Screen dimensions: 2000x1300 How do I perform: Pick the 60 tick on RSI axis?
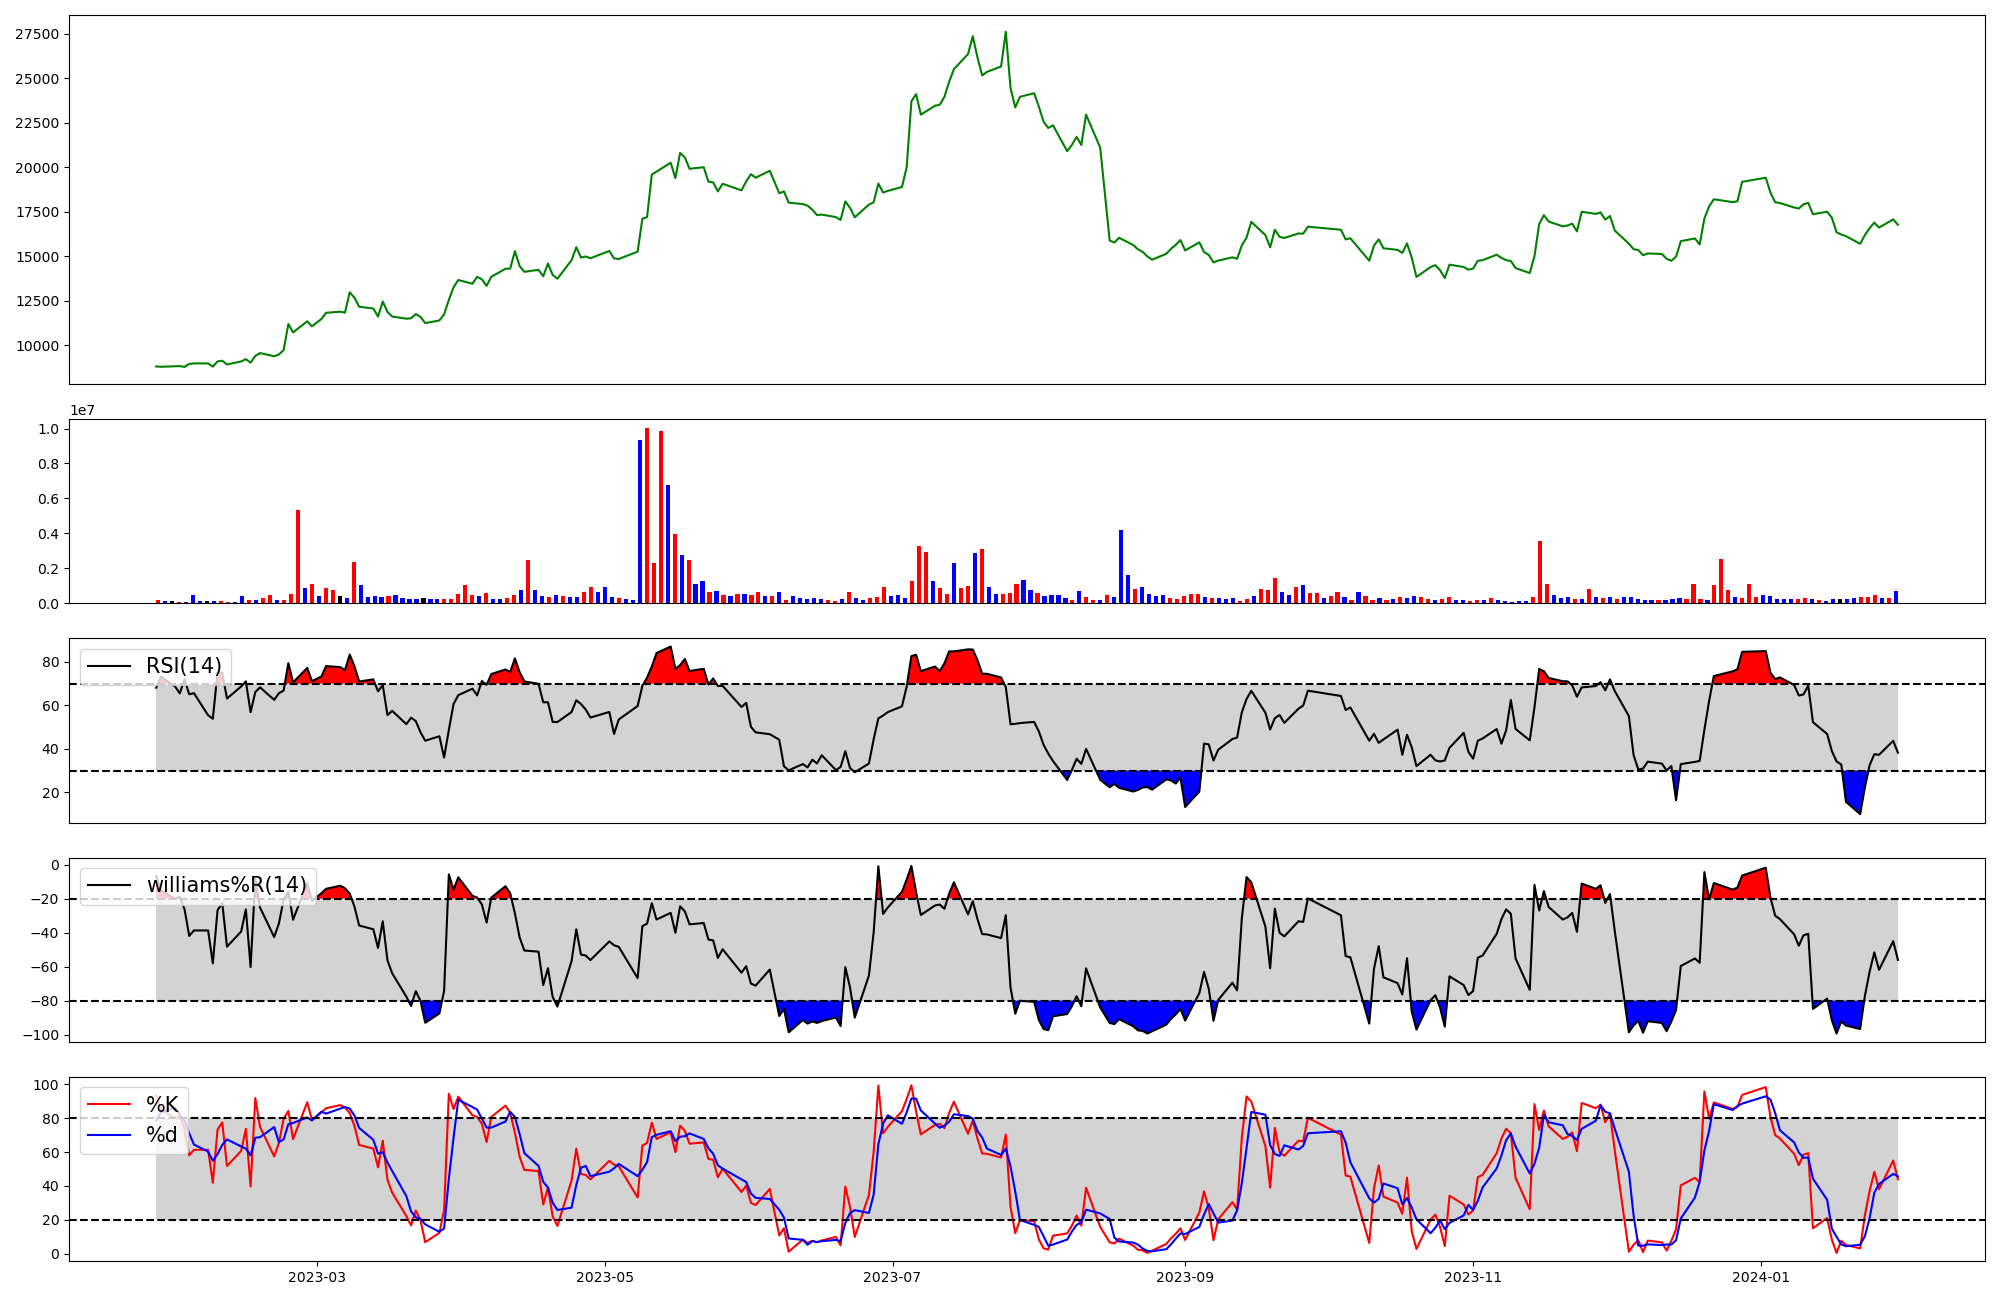(50, 706)
